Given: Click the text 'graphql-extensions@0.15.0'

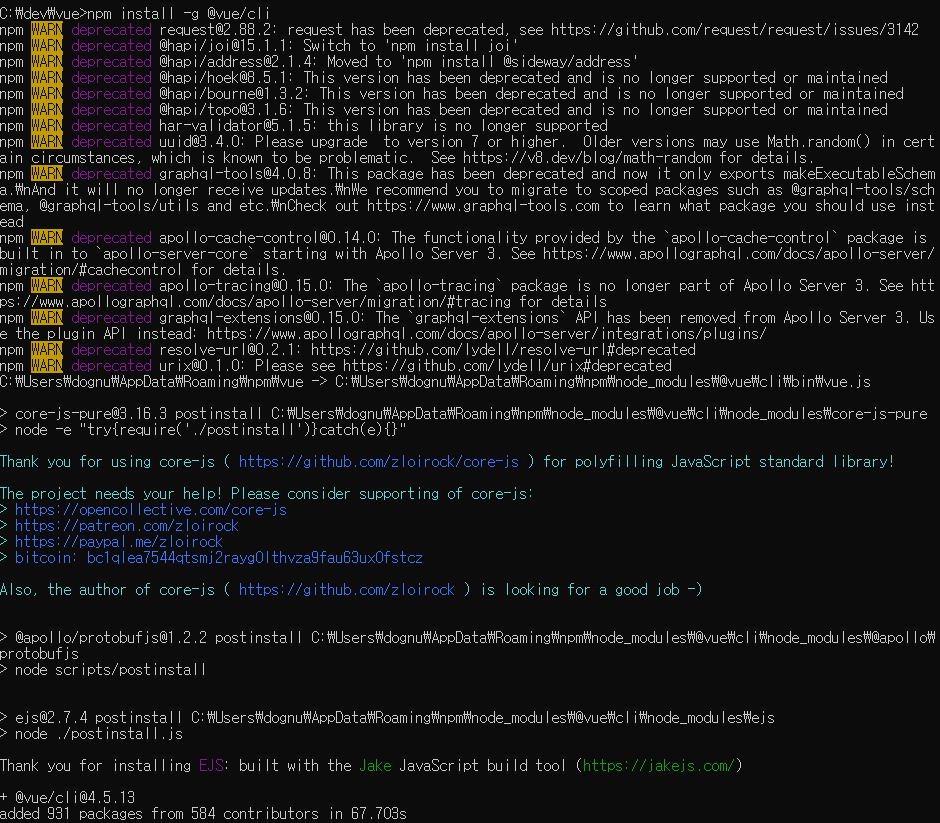Looking at the screenshot, I should coord(263,317).
